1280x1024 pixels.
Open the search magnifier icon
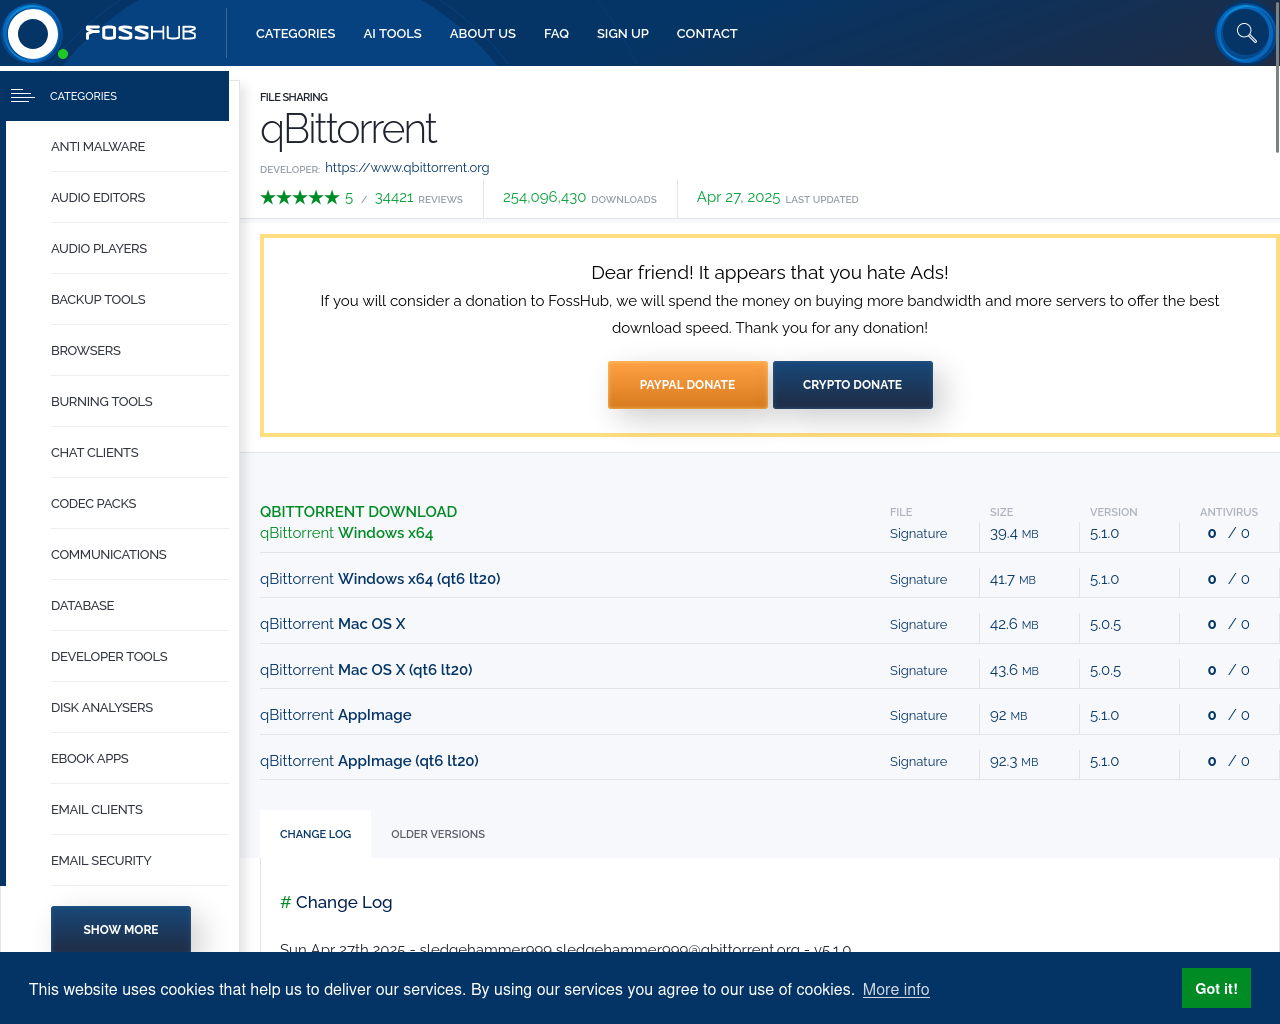pos(1246,33)
